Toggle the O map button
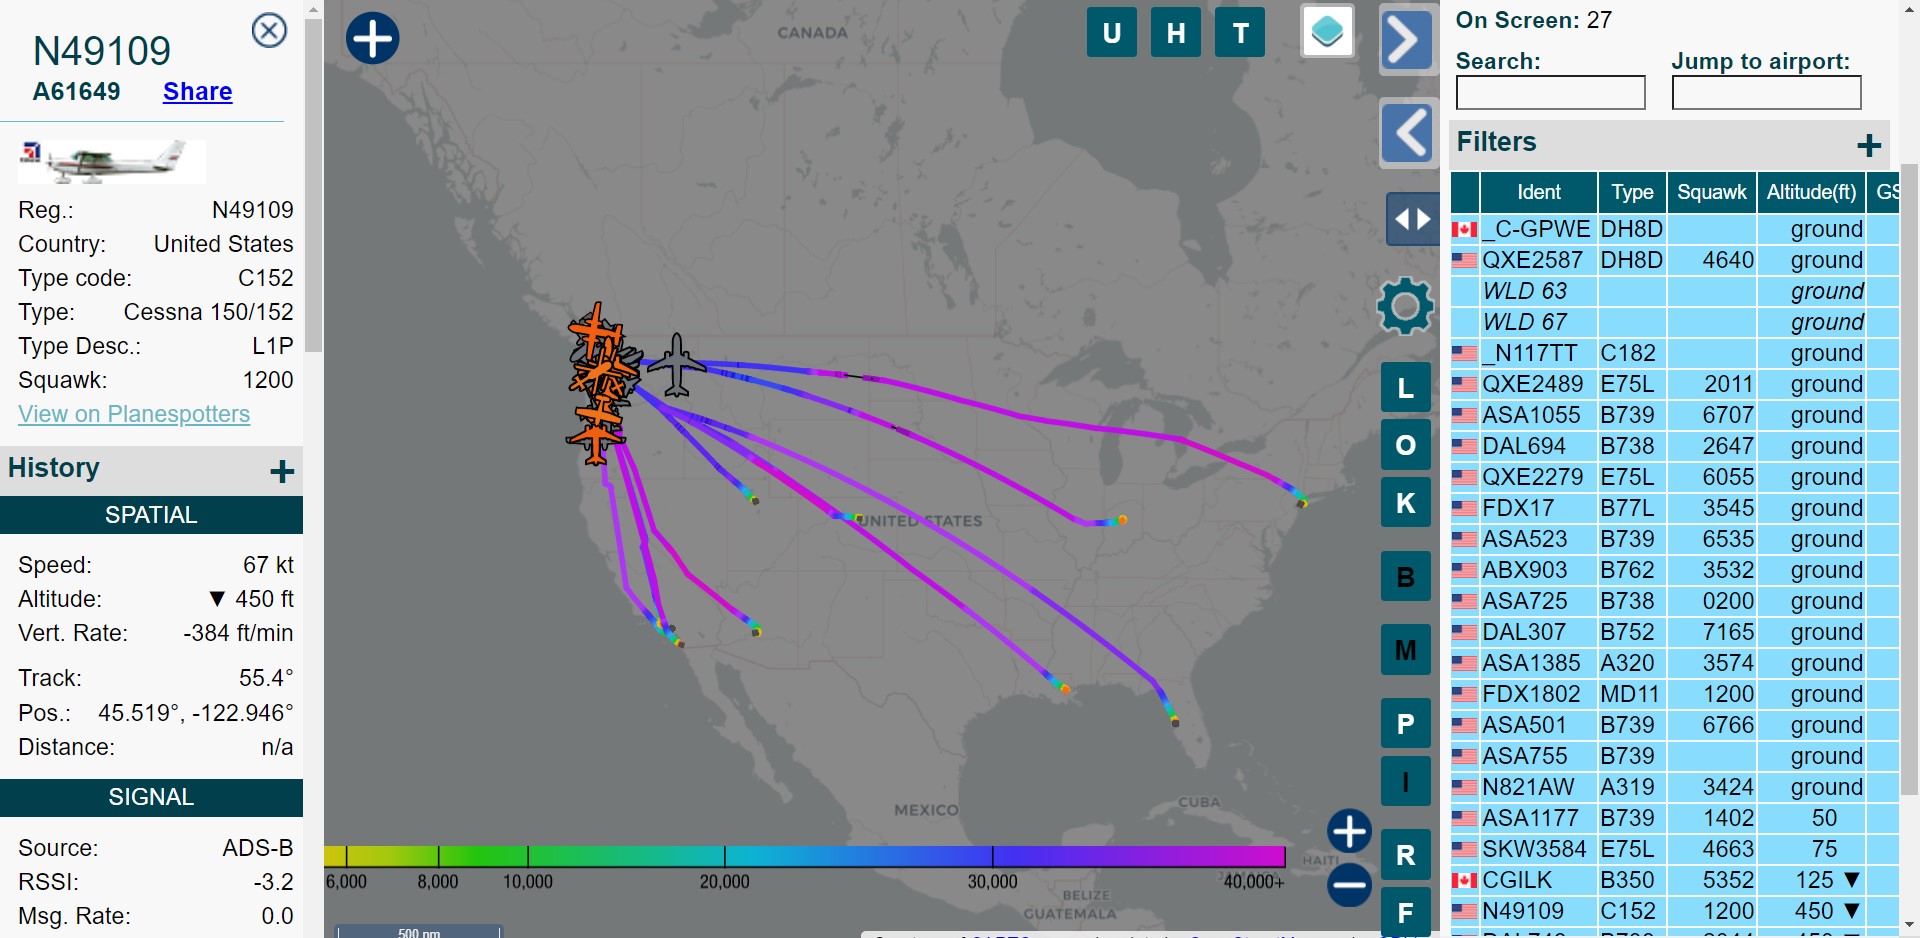This screenshot has height=938, width=1920. (1406, 445)
